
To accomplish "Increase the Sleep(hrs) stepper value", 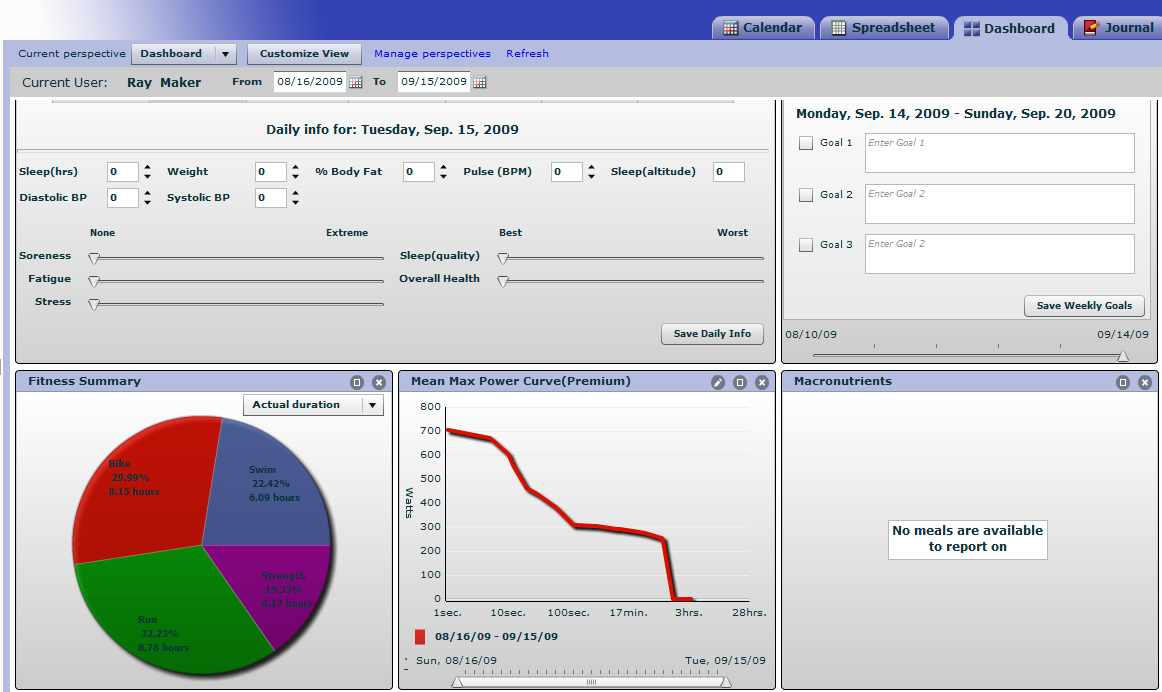I will [x=147, y=167].
